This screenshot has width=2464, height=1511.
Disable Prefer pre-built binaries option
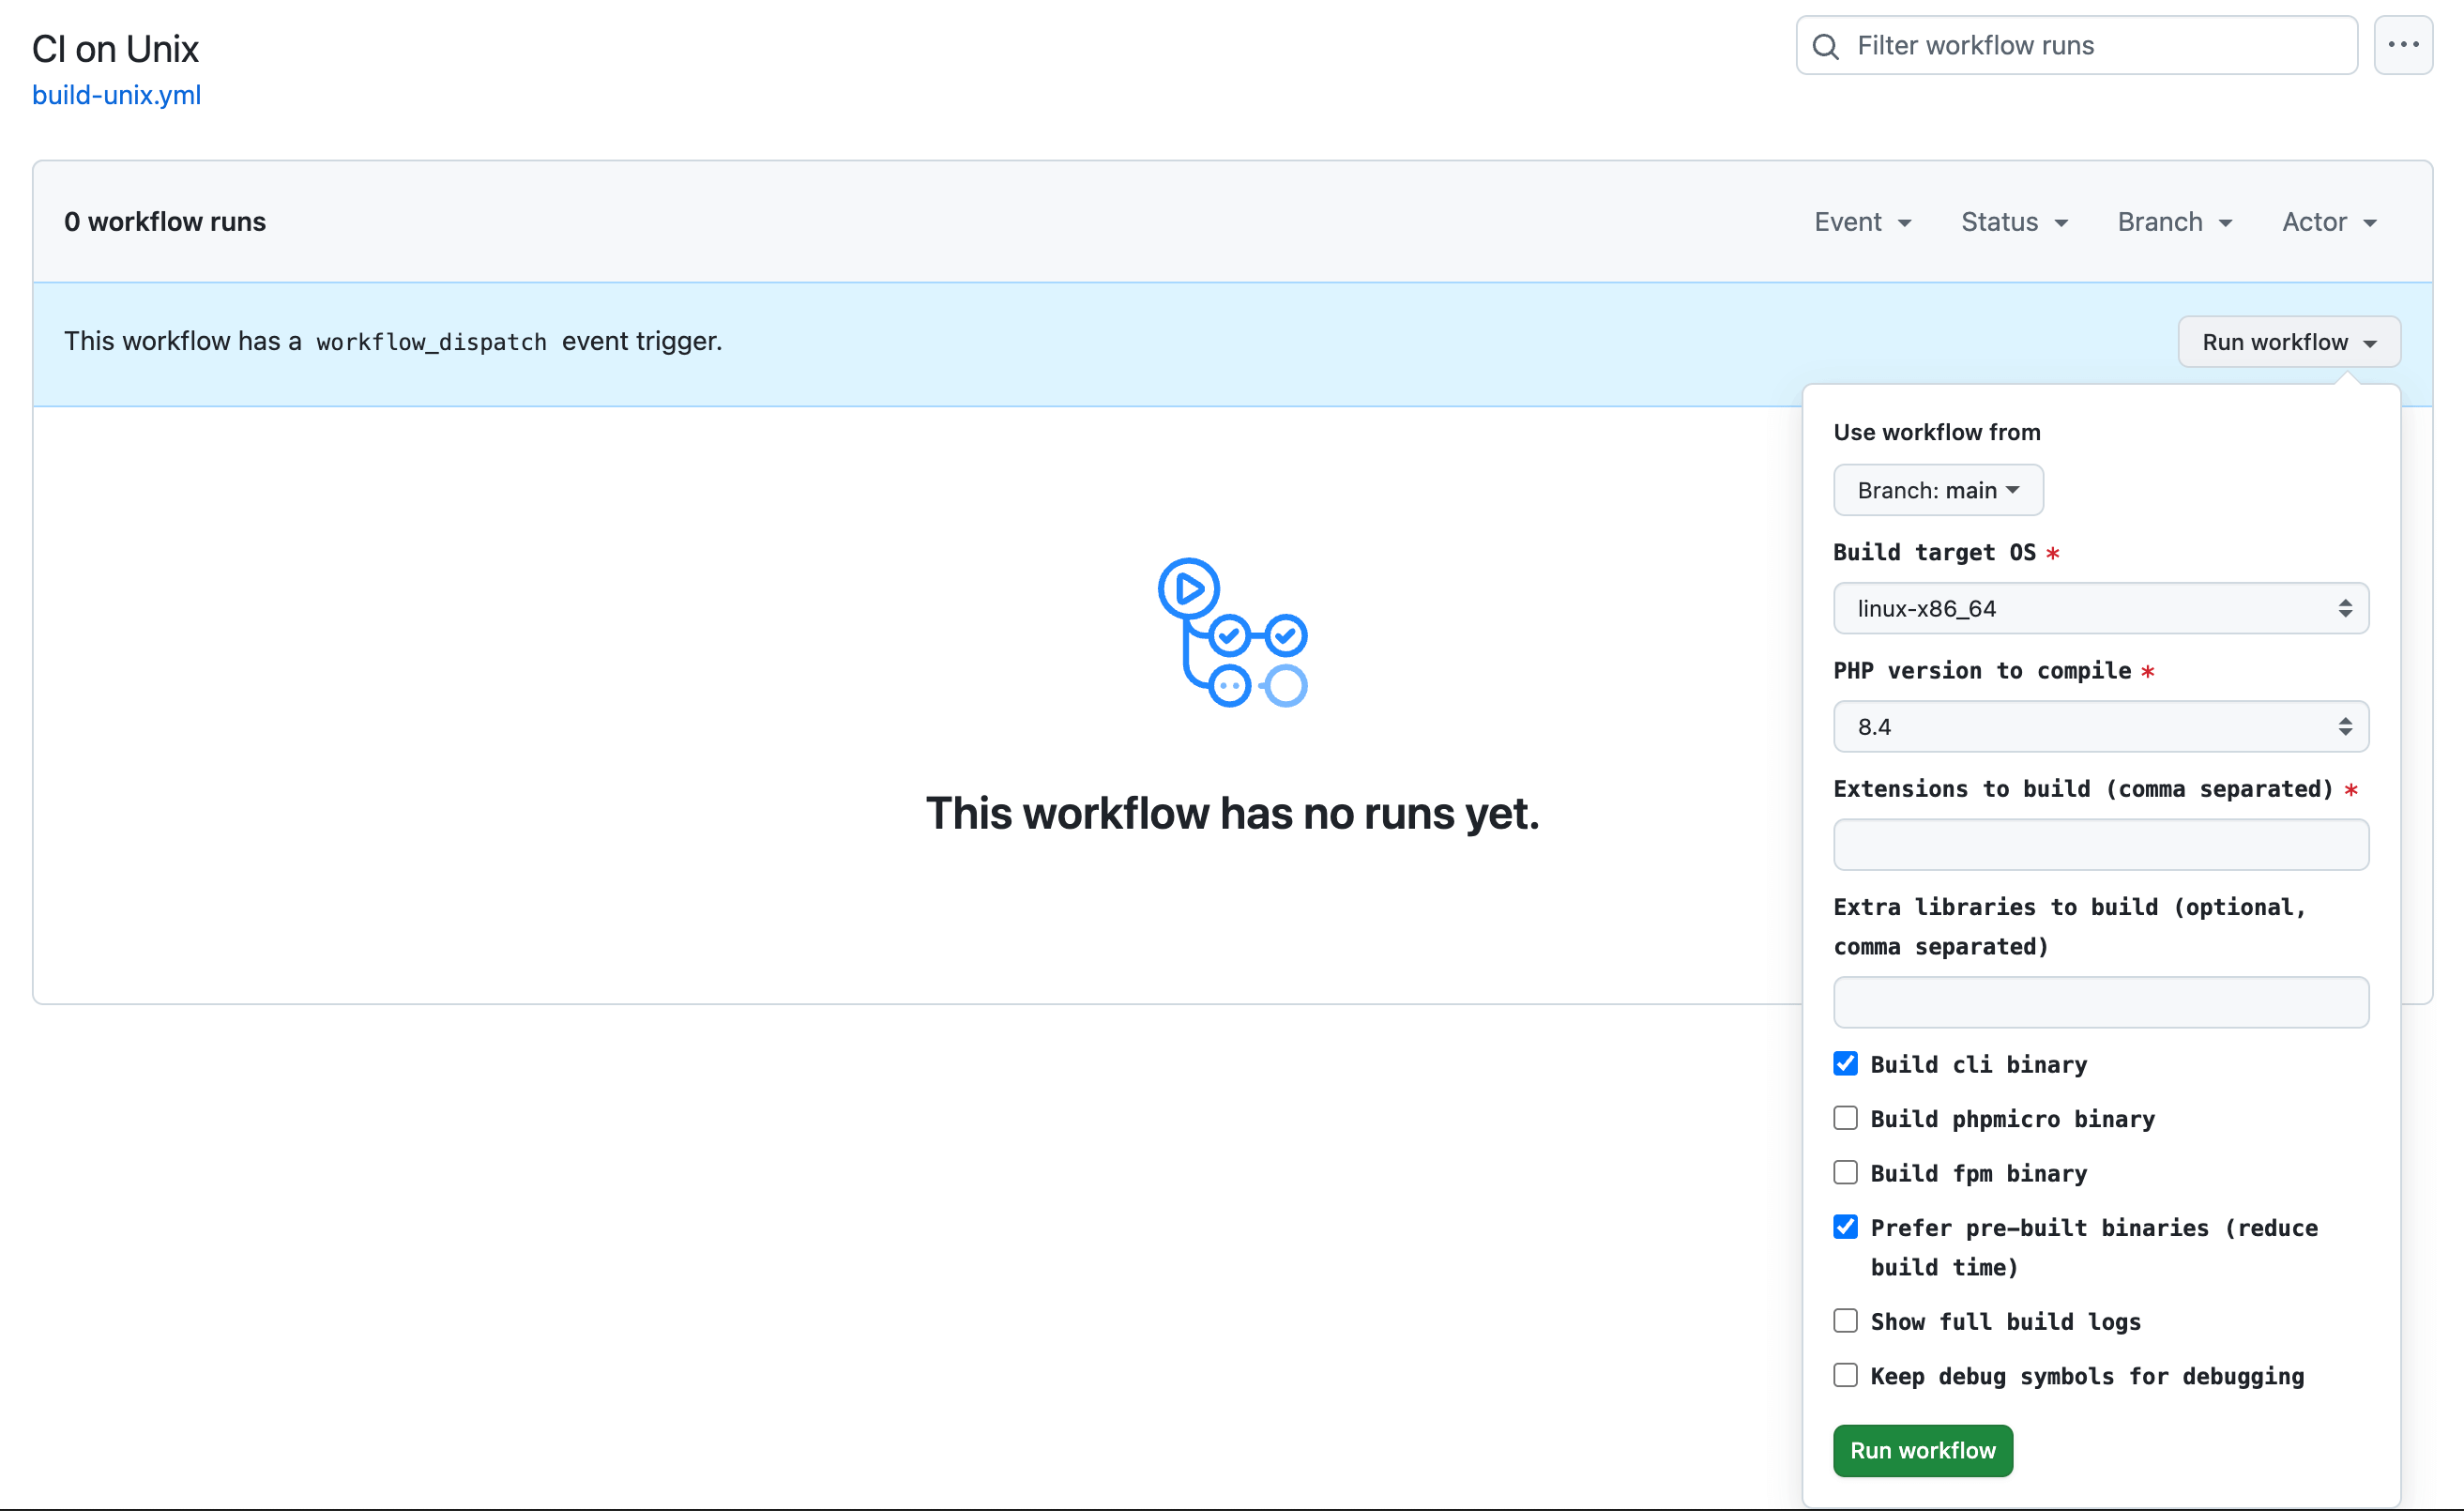coord(1845,1226)
